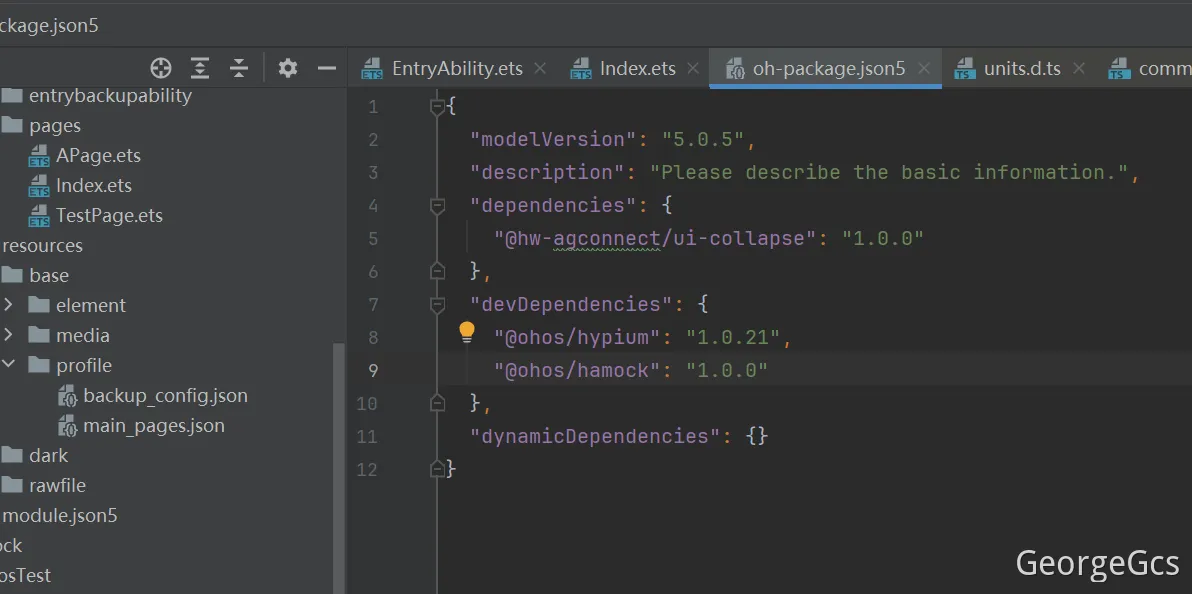Select entrybackupability folder in tree
The height and width of the screenshot is (594, 1192).
click(x=110, y=96)
